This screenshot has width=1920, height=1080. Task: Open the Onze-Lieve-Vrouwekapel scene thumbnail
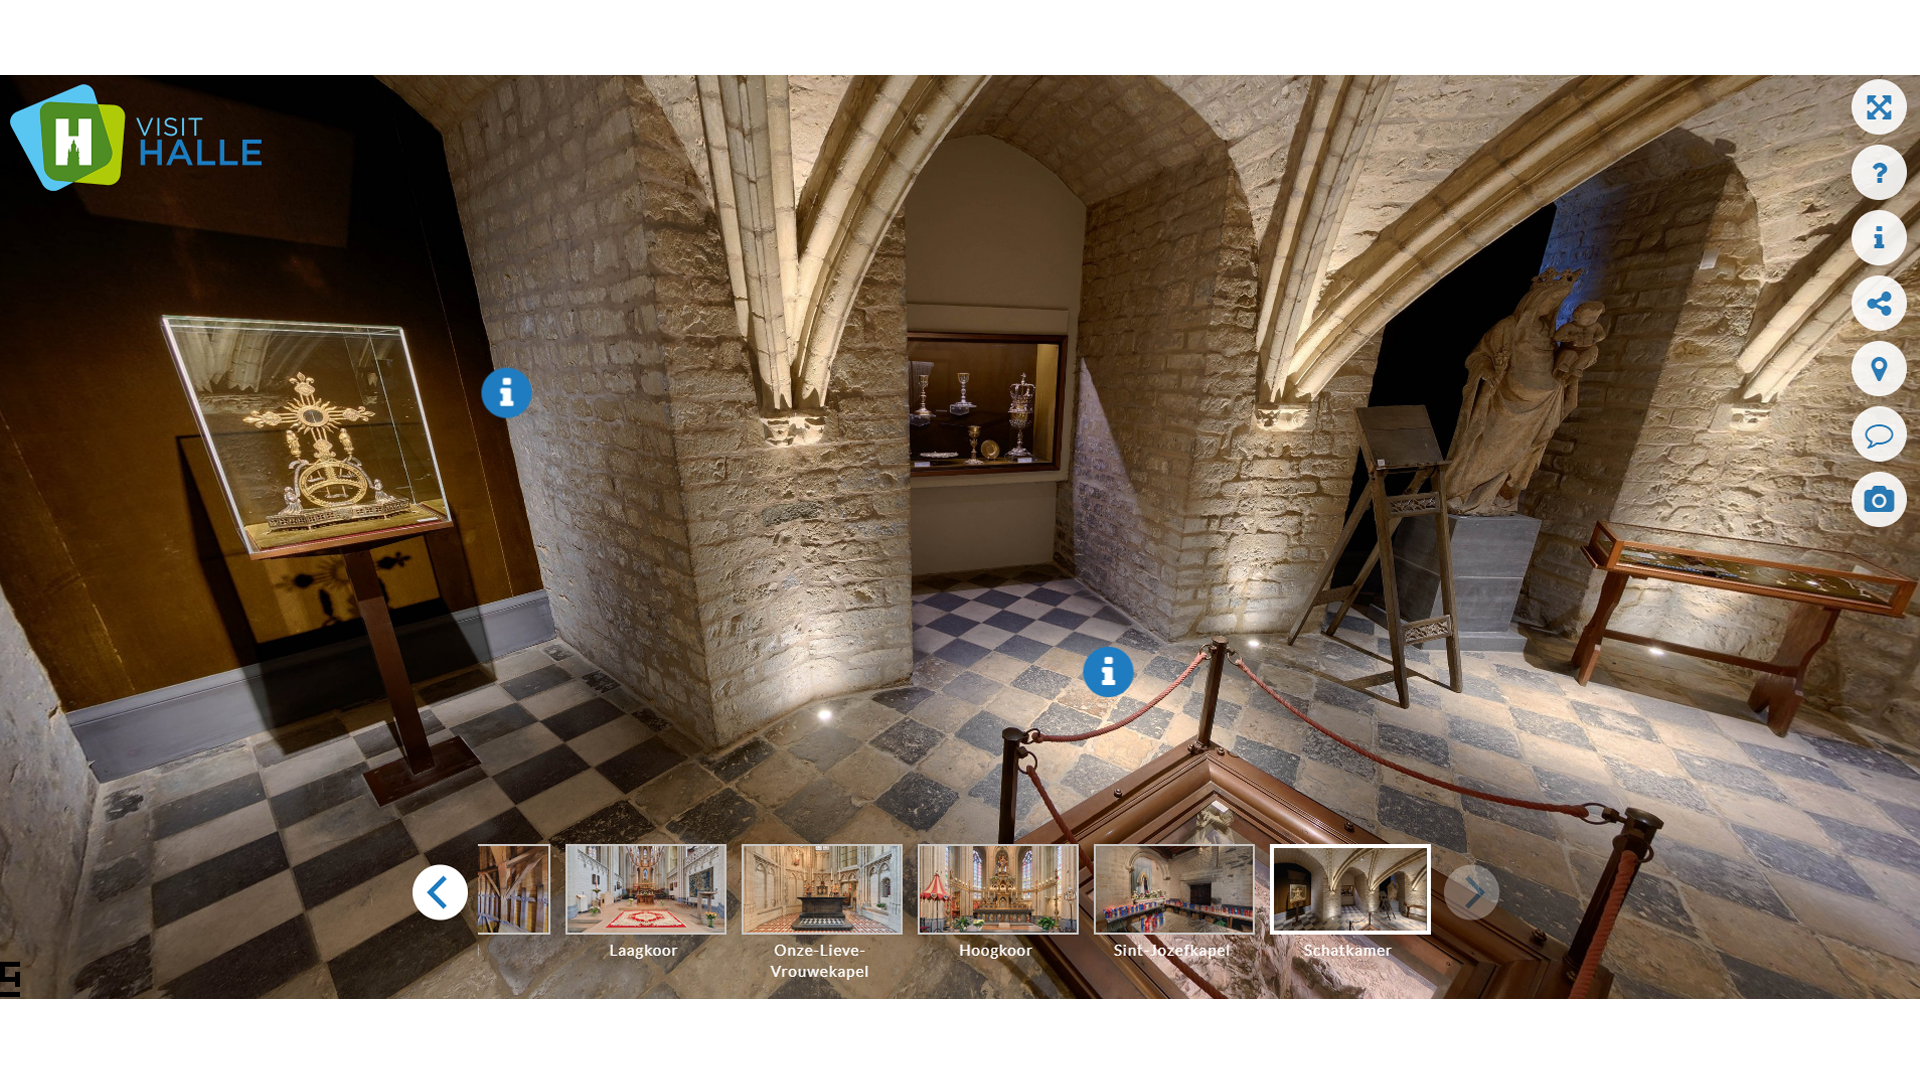[821, 889]
